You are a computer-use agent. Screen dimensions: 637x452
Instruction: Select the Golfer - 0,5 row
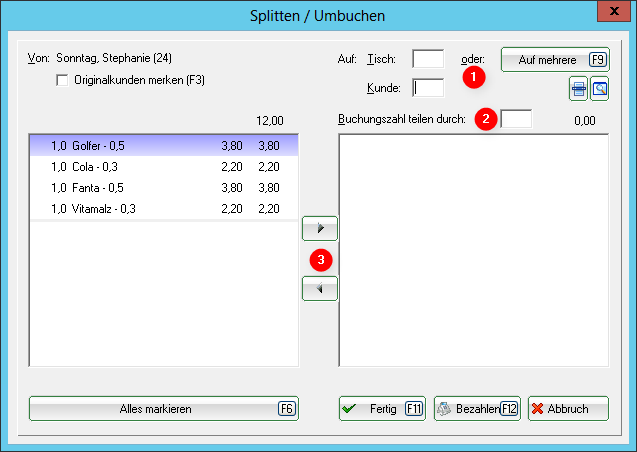coord(164,145)
